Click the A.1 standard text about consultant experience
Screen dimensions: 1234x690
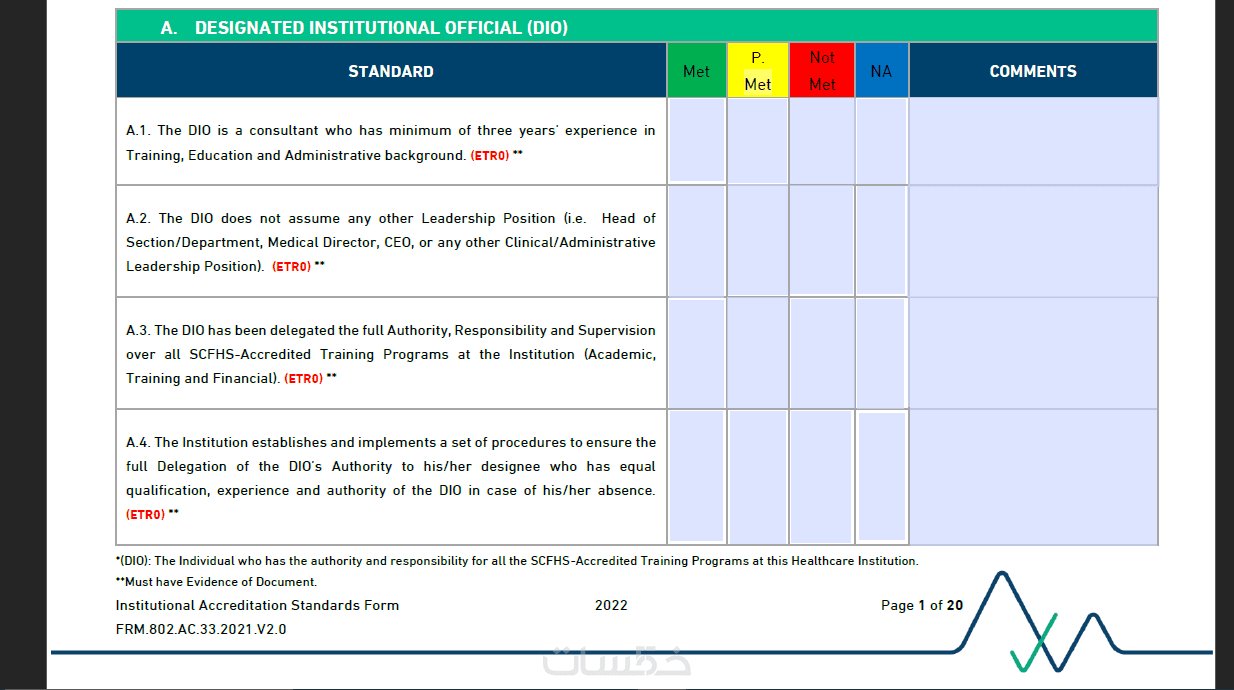click(391, 143)
